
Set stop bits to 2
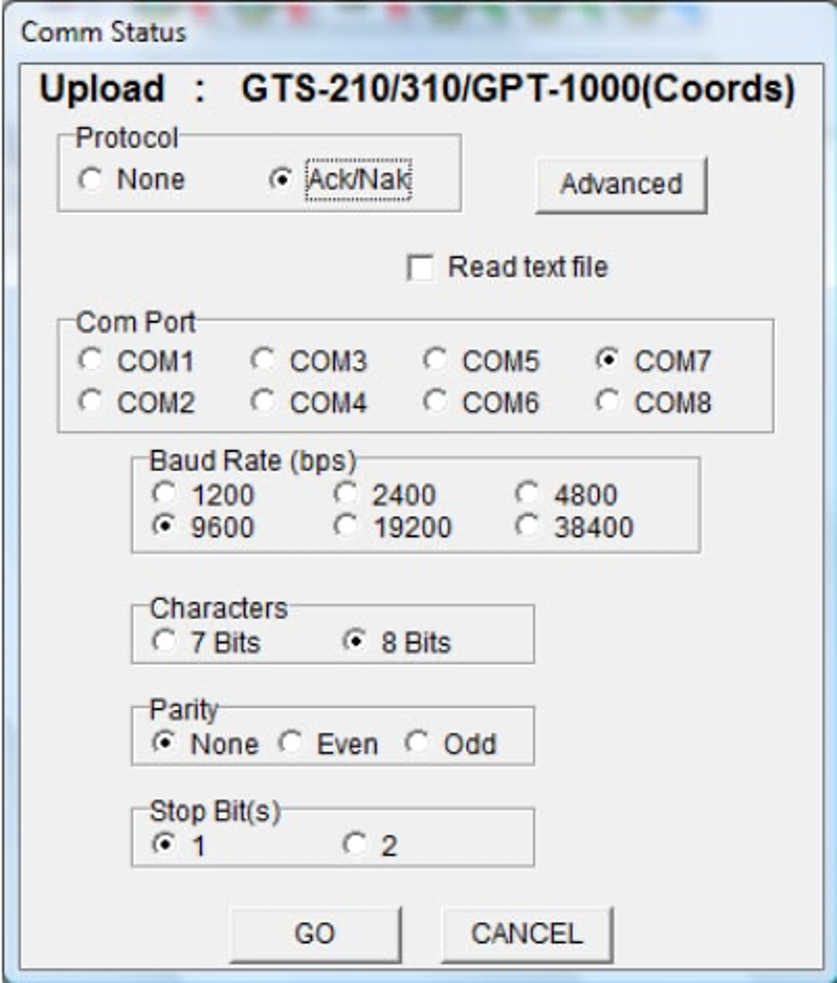point(355,846)
